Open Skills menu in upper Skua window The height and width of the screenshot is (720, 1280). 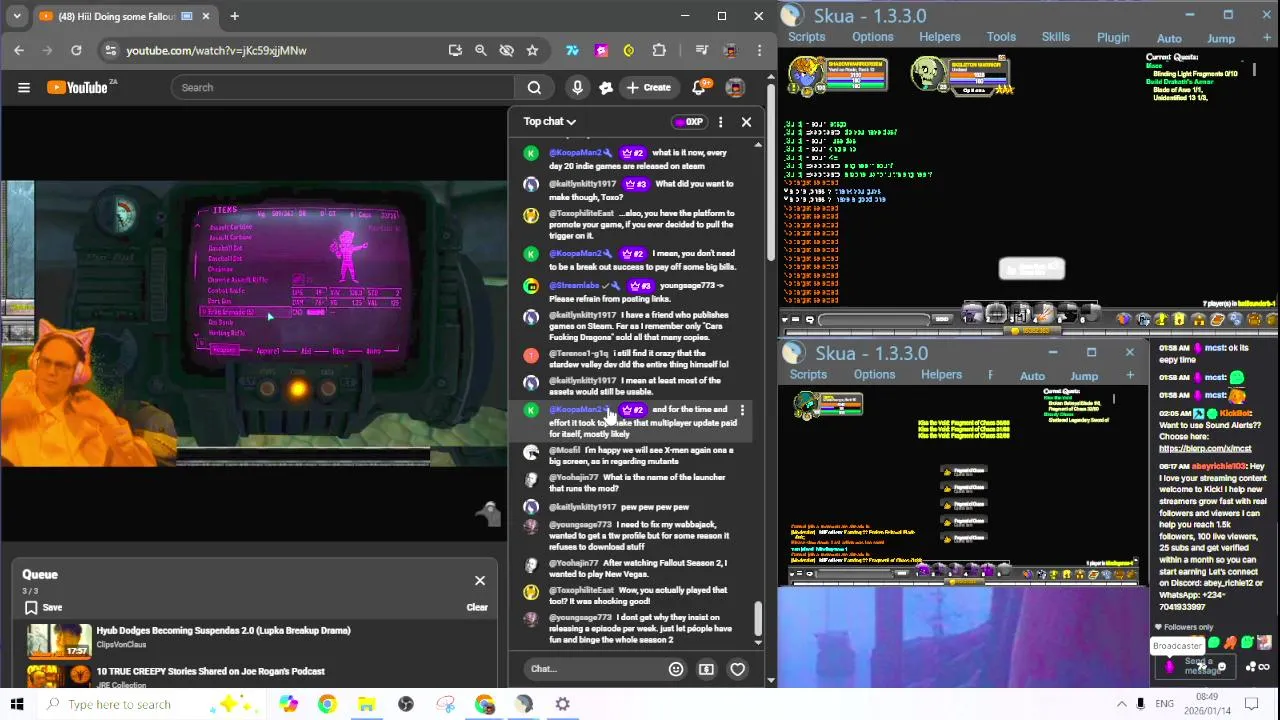[x=1056, y=37]
